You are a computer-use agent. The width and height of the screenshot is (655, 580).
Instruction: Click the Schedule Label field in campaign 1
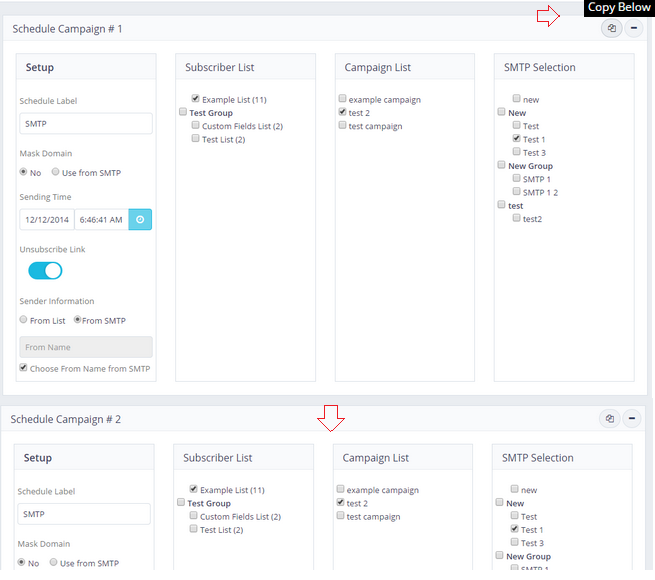[86, 123]
